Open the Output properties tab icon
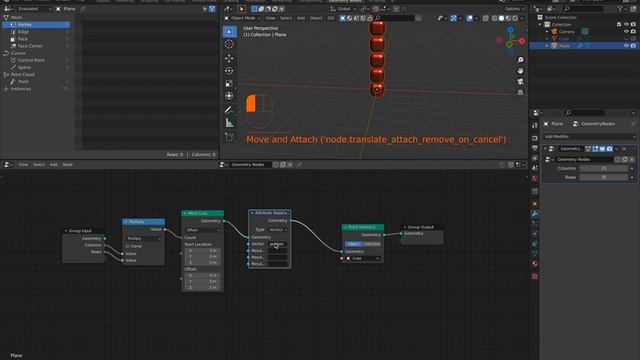The width and height of the screenshot is (640, 360). [x=535, y=148]
